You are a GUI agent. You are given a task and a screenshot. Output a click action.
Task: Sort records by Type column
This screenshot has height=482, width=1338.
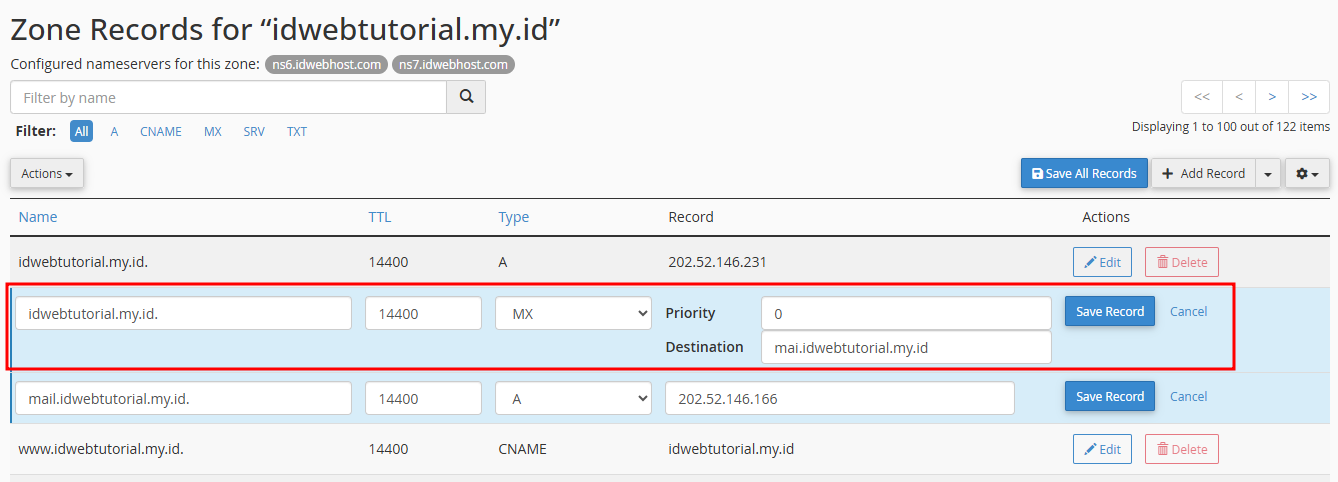click(514, 217)
